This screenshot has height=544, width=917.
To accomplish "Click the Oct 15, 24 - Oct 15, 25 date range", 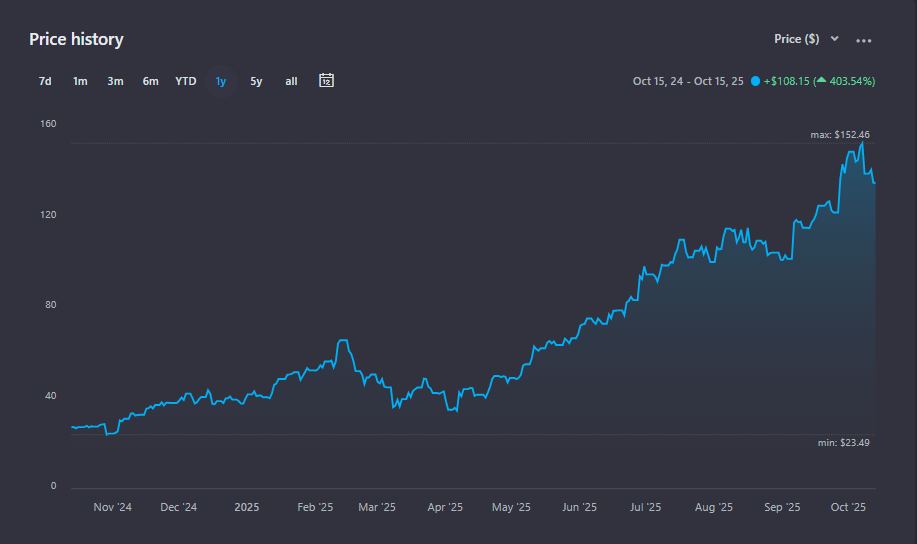I will (688, 81).
